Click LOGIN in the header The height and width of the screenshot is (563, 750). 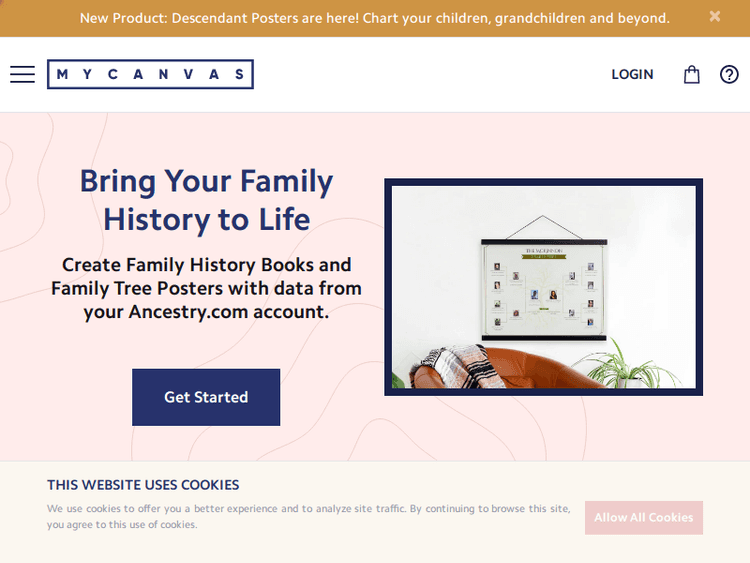[x=632, y=75]
